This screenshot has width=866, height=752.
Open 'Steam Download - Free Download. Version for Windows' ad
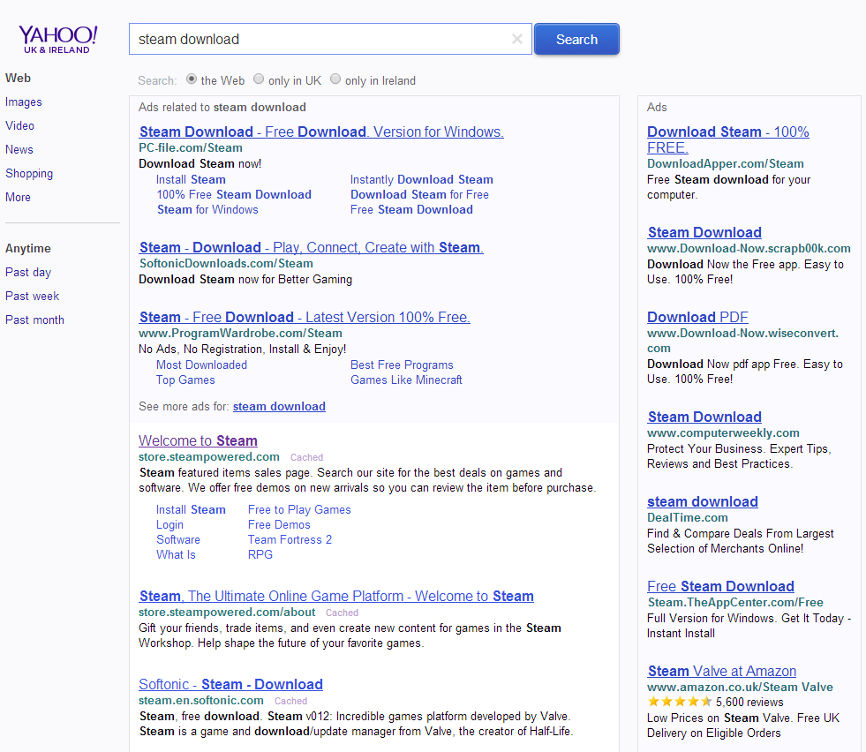(321, 132)
